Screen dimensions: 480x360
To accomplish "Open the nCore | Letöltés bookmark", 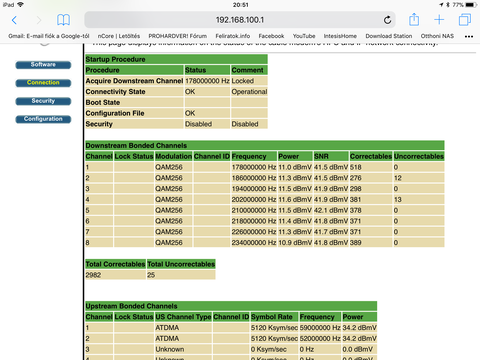I will pyautogui.click(x=119, y=36).
